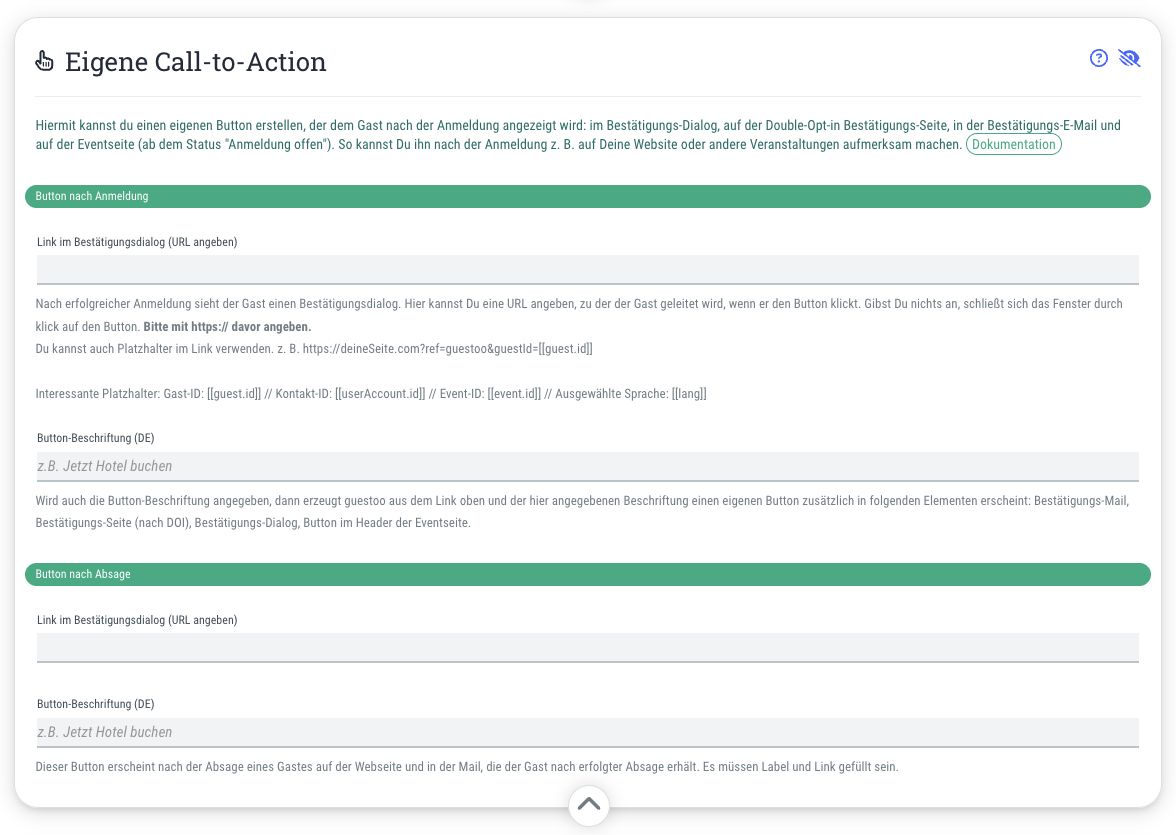Click the example URL containing deineSeite.com
The image size is (1176, 835).
[448, 349]
